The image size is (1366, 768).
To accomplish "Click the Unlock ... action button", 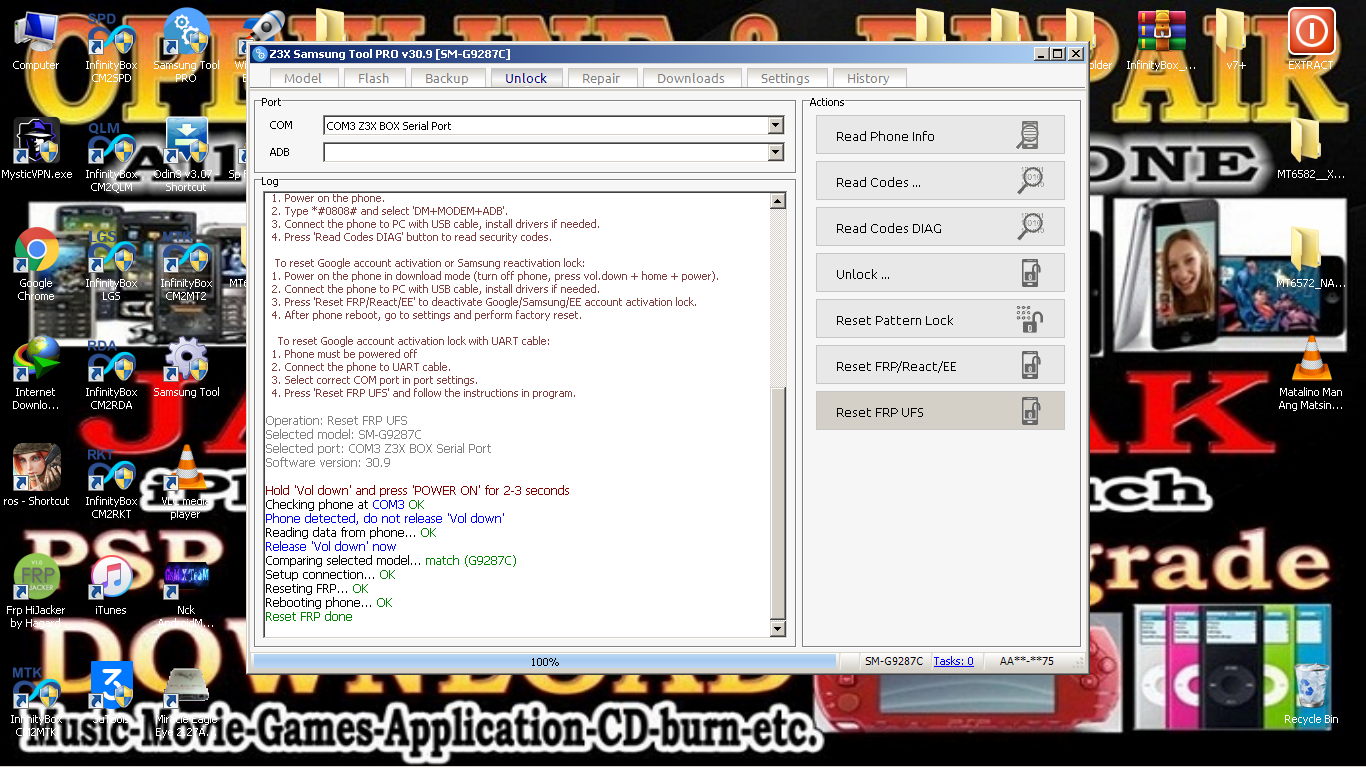I will pyautogui.click(x=940, y=273).
